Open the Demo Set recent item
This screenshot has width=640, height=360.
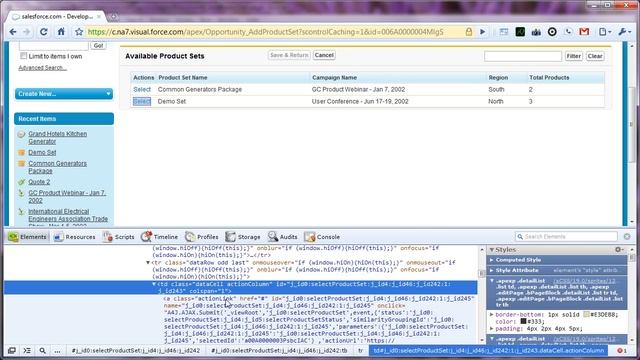pos(42,152)
